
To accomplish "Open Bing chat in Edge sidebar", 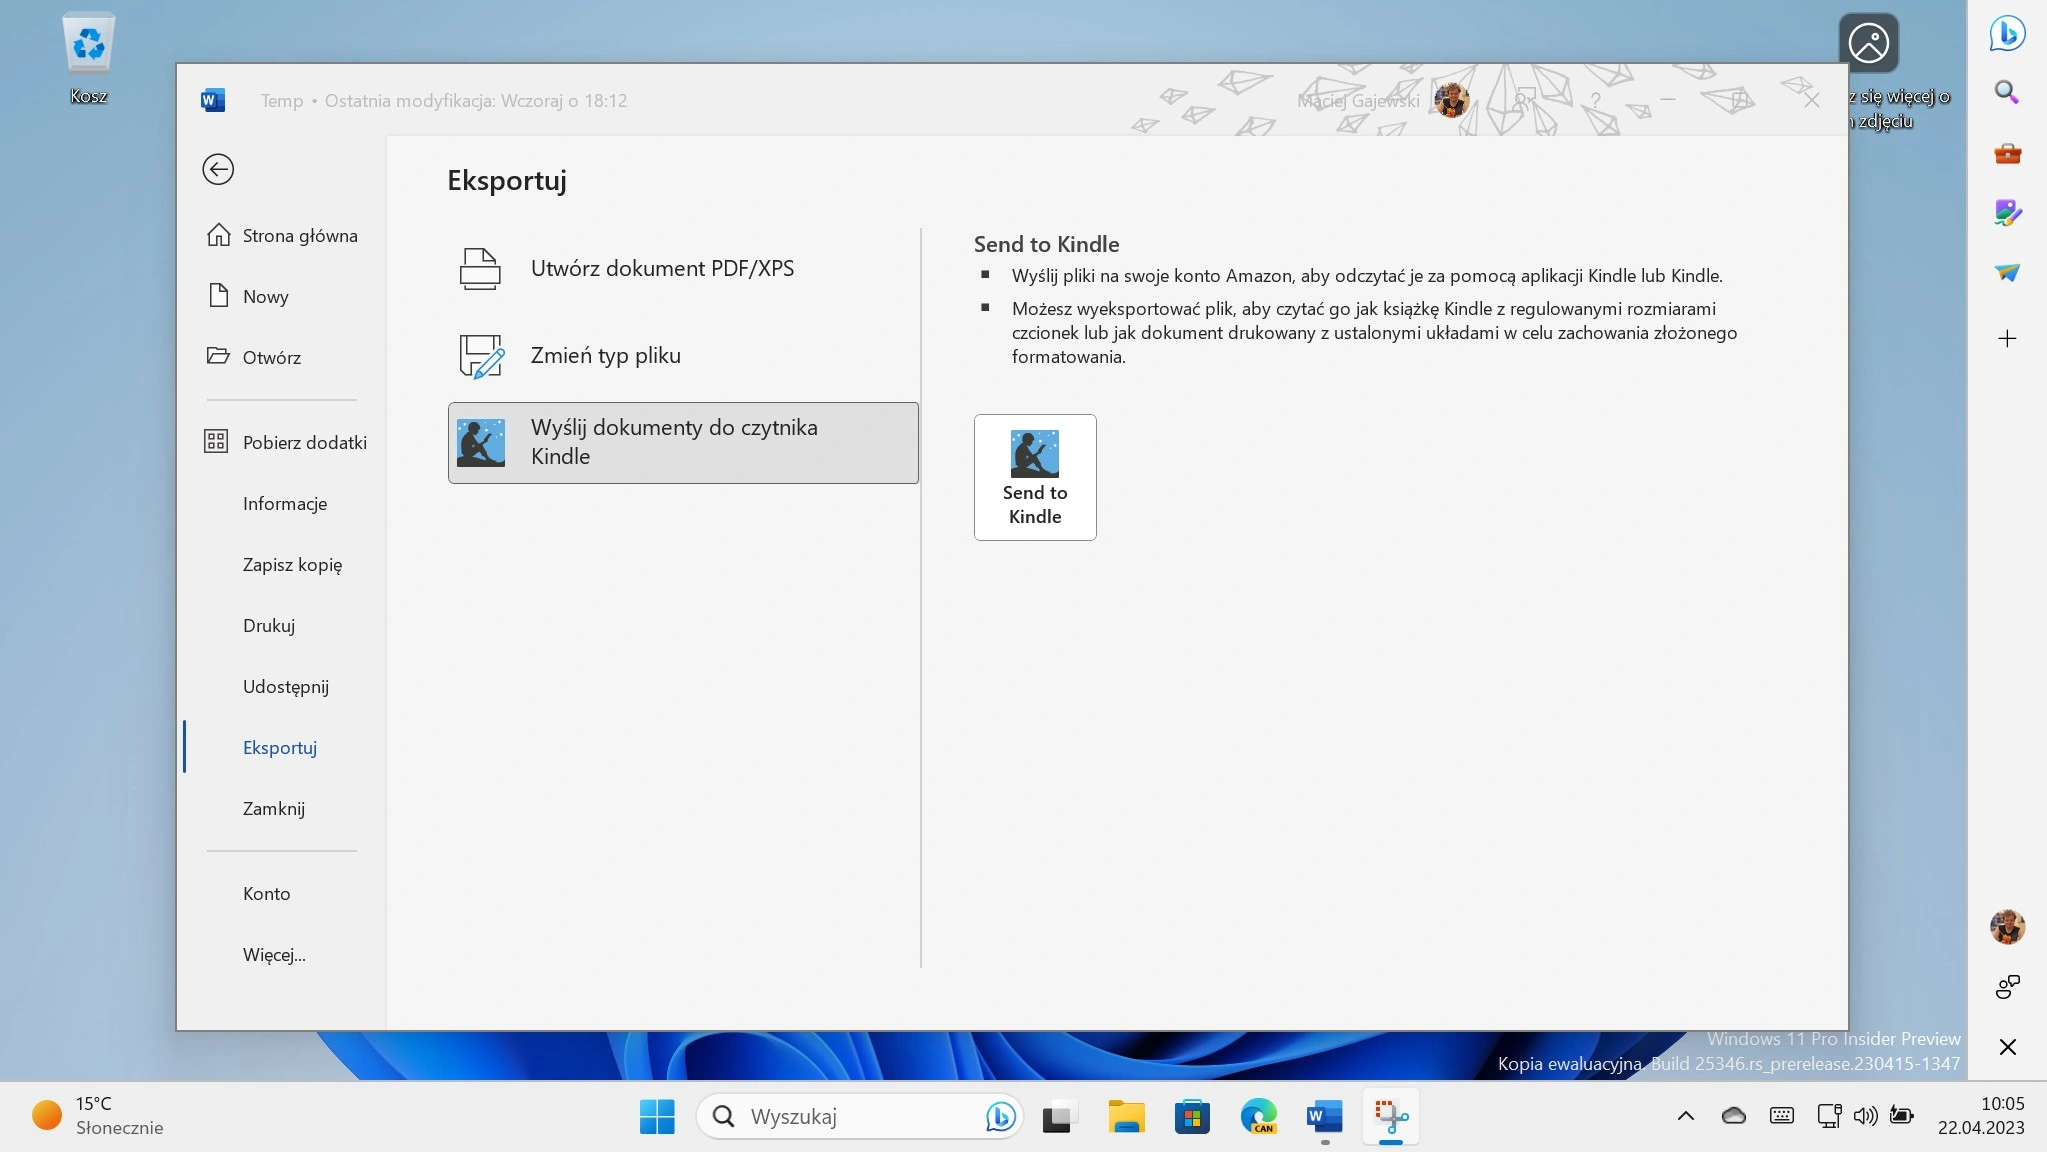I will 2007,33.
